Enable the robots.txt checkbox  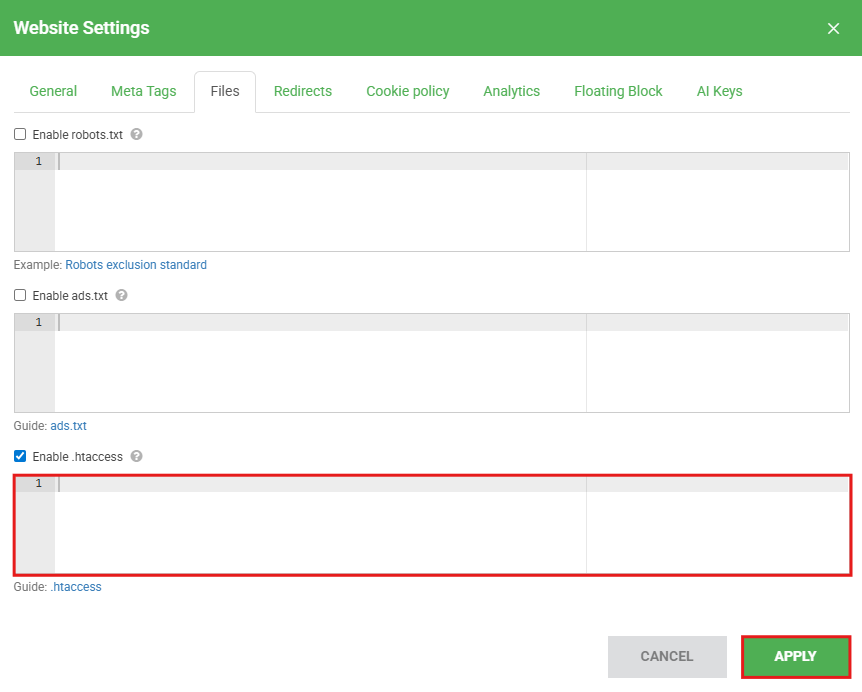click(x=20, y=134)
